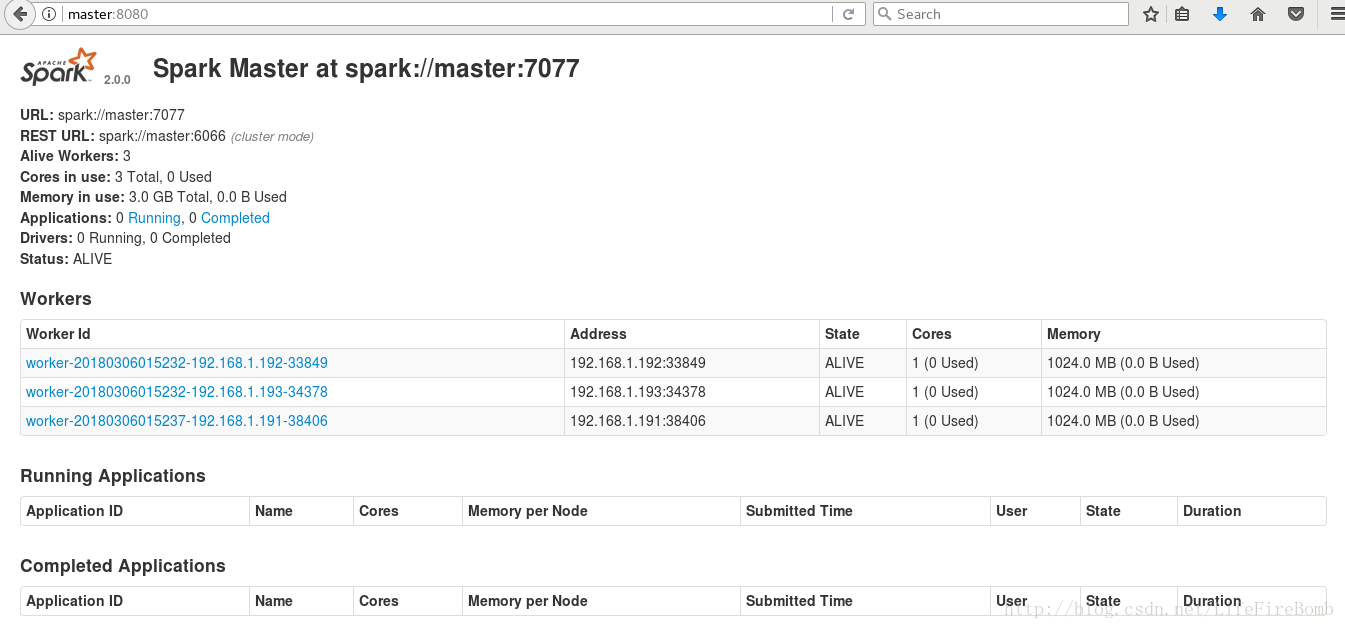Bookmark this page with the star icon
The image size is (1345, 629).
click(1151, 14)
